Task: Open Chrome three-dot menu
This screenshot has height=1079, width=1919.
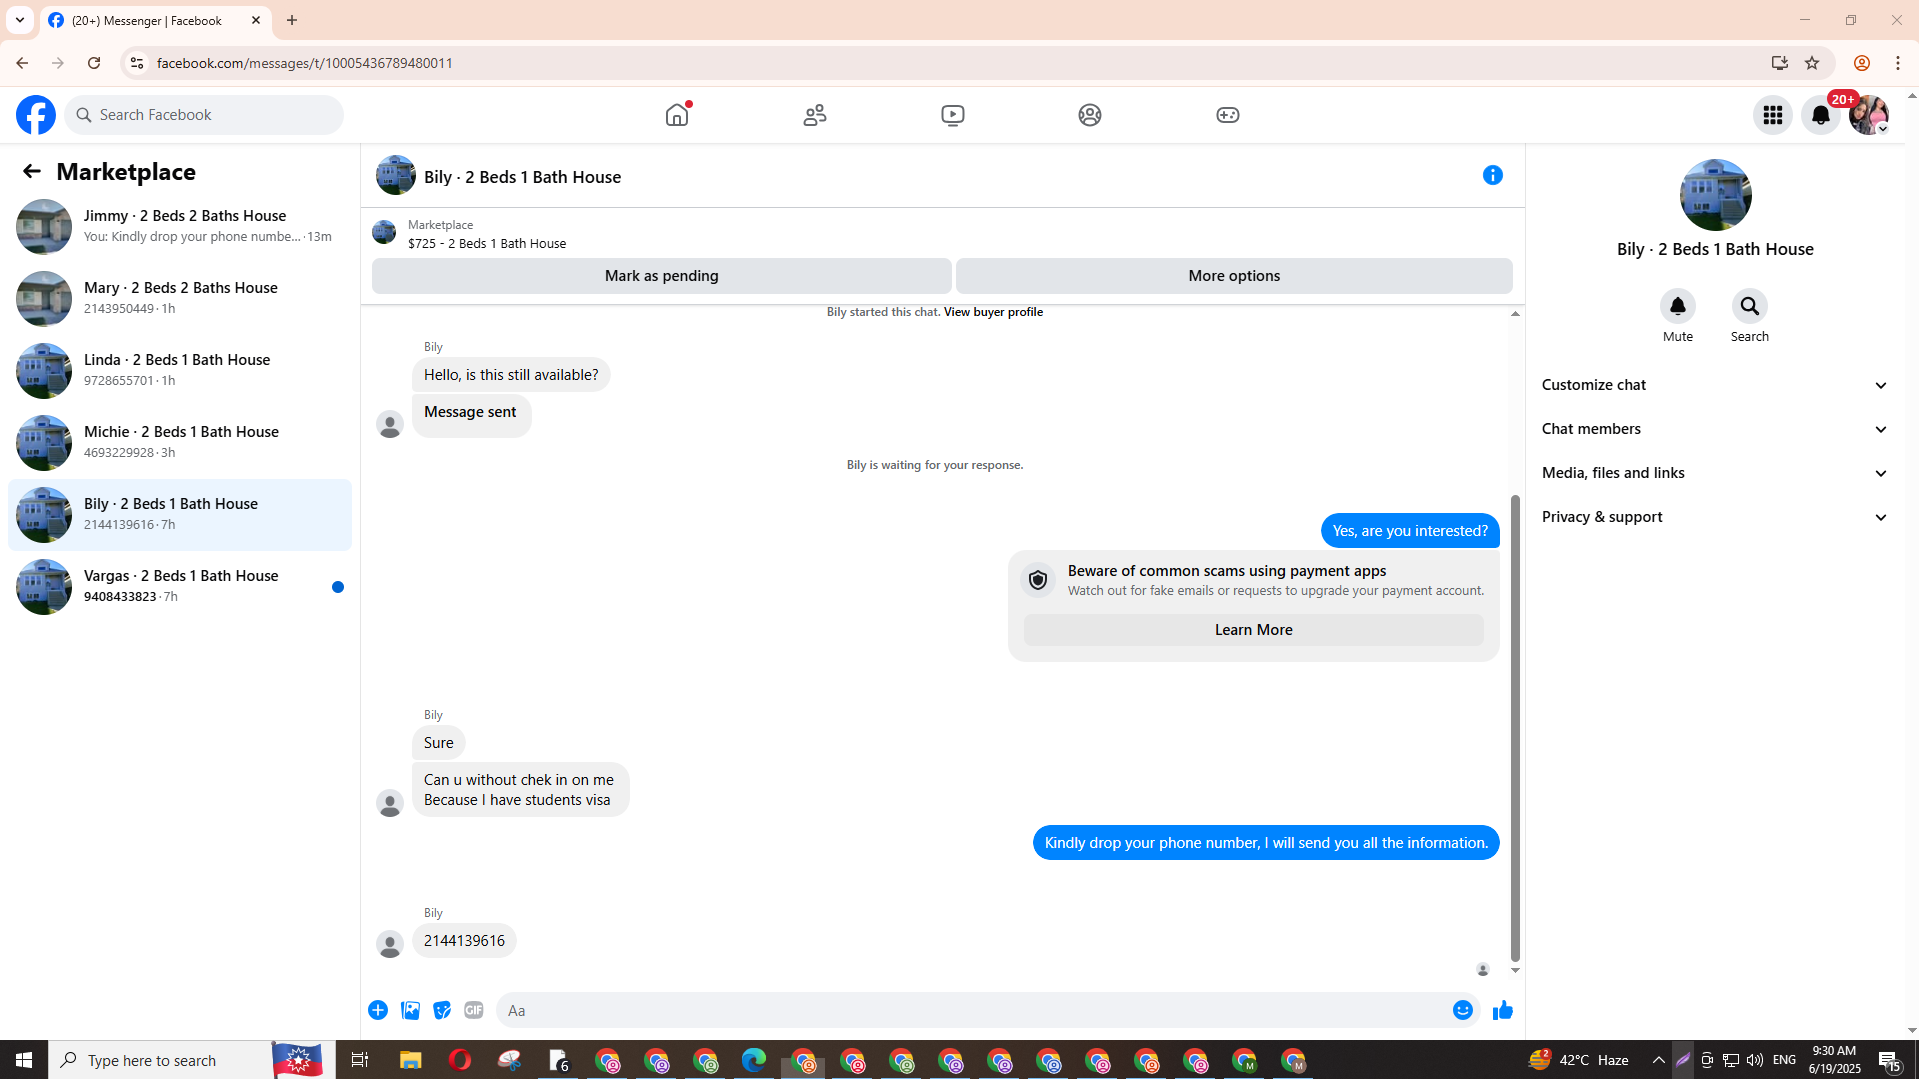Action: 1898,63
